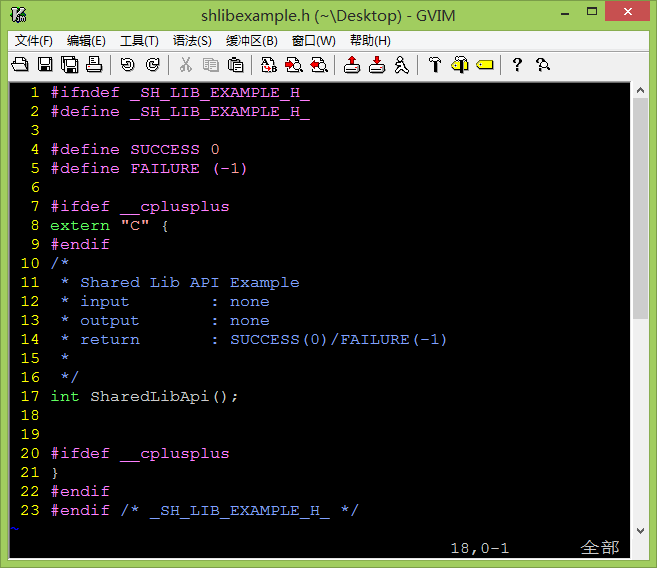Open the 编辑(E) Edit menu
This screenshot has height=568, width=657.
click(86, 41)
